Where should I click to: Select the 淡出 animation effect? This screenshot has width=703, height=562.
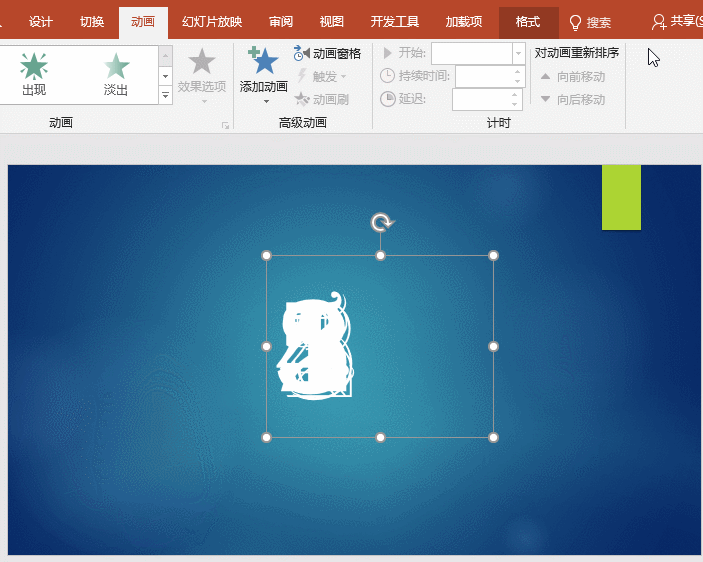[x=116, y=74]
